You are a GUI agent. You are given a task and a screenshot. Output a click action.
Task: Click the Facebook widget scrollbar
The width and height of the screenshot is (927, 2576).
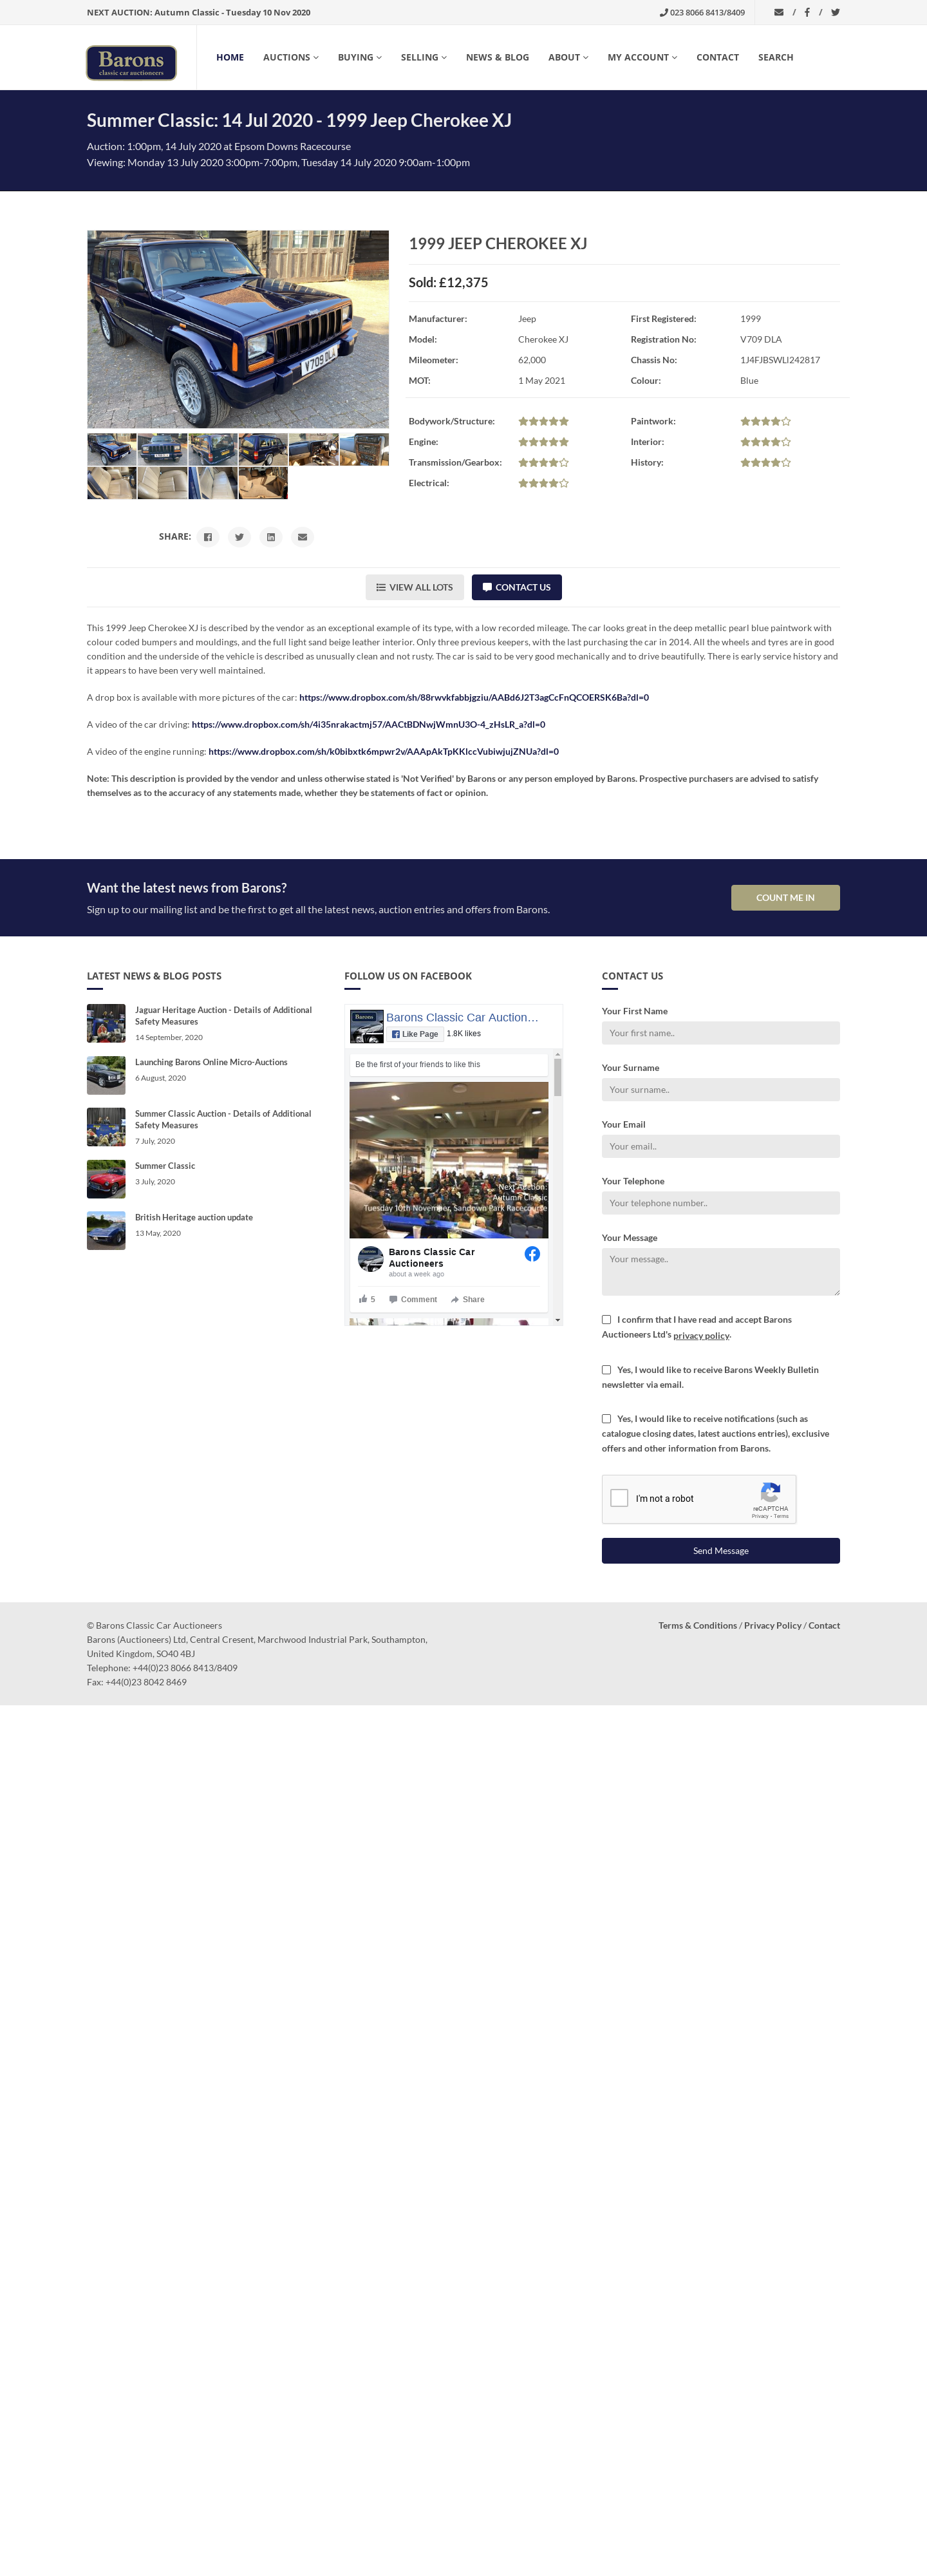point(557,1077)
